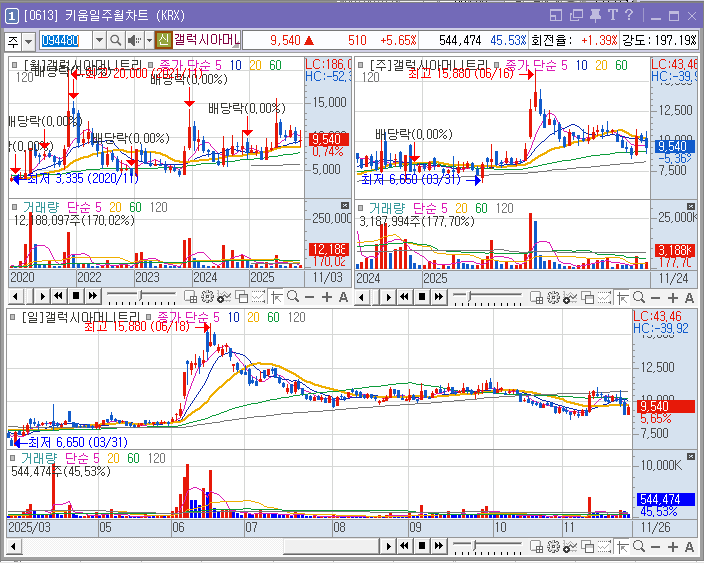Click the stock code input field 094480

pyautogui.click(x=66, y=41)
